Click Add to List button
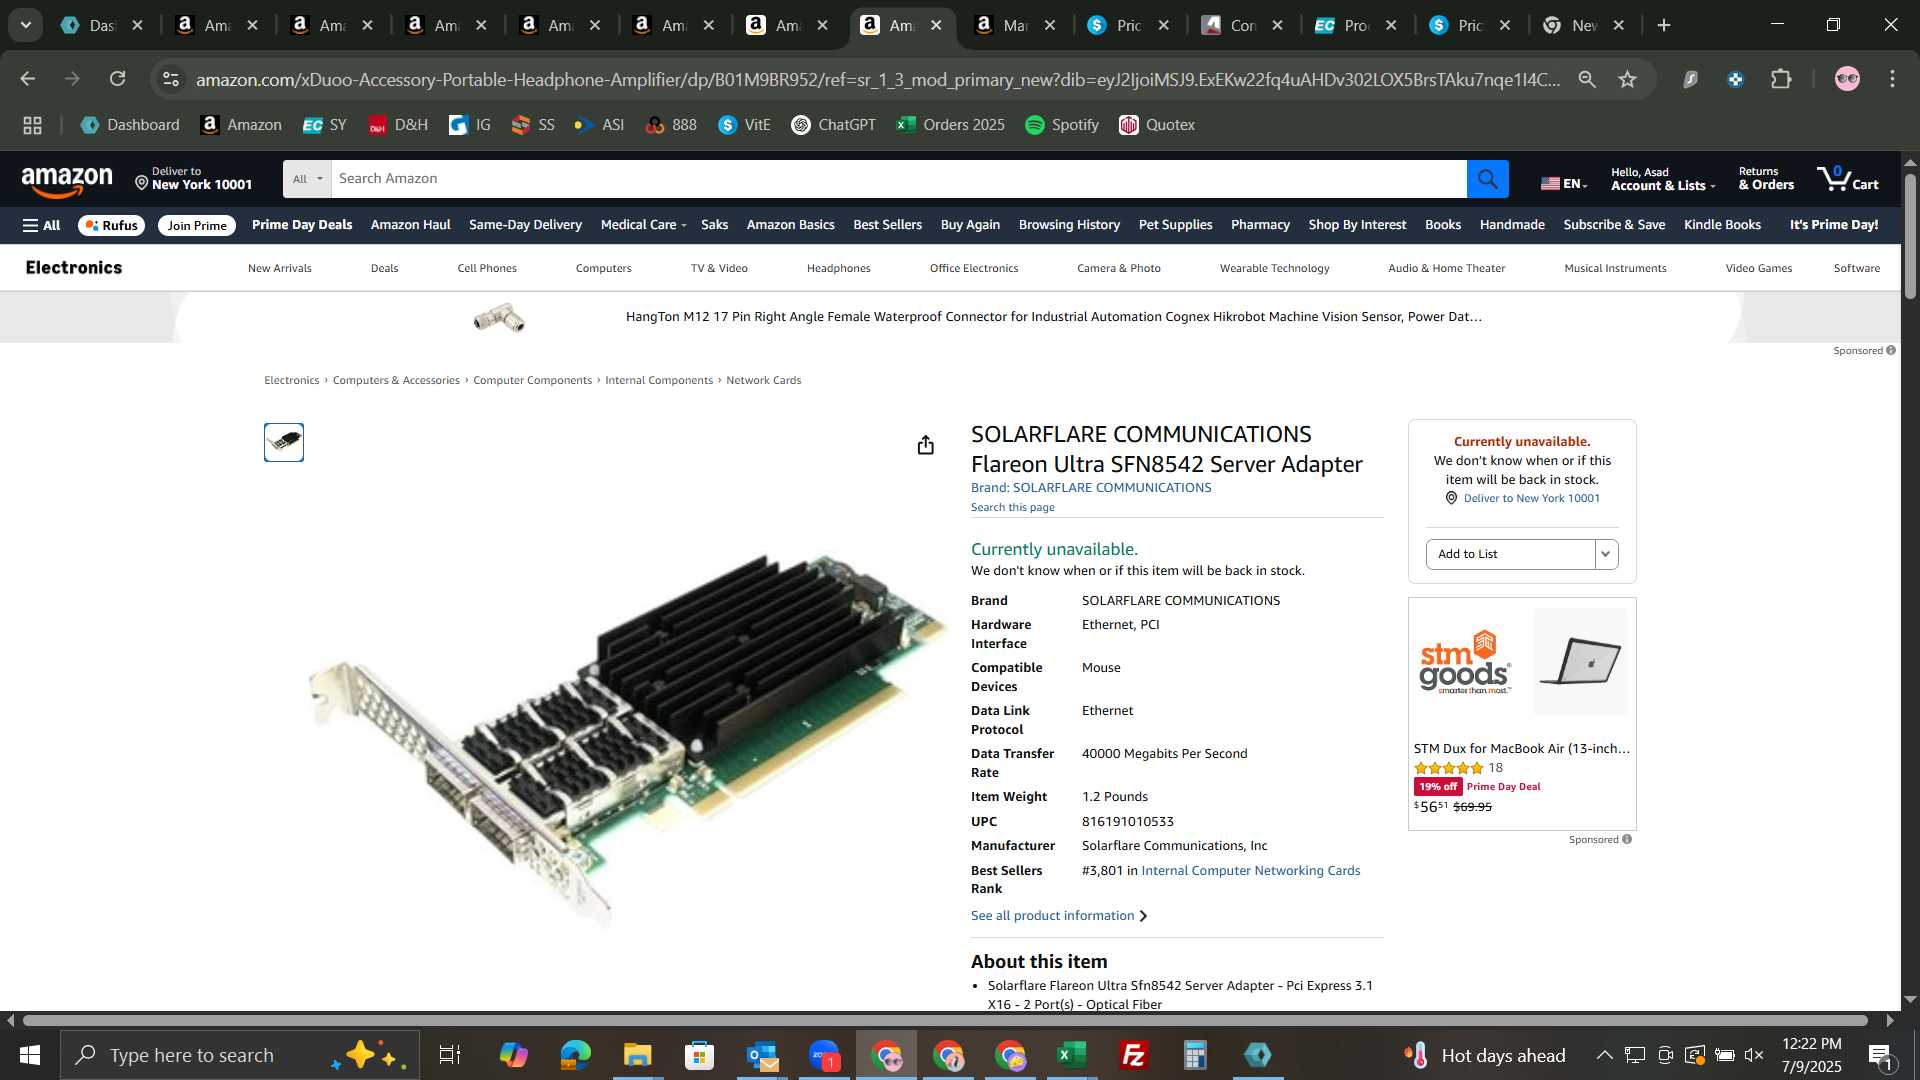 click(1510, 554)
